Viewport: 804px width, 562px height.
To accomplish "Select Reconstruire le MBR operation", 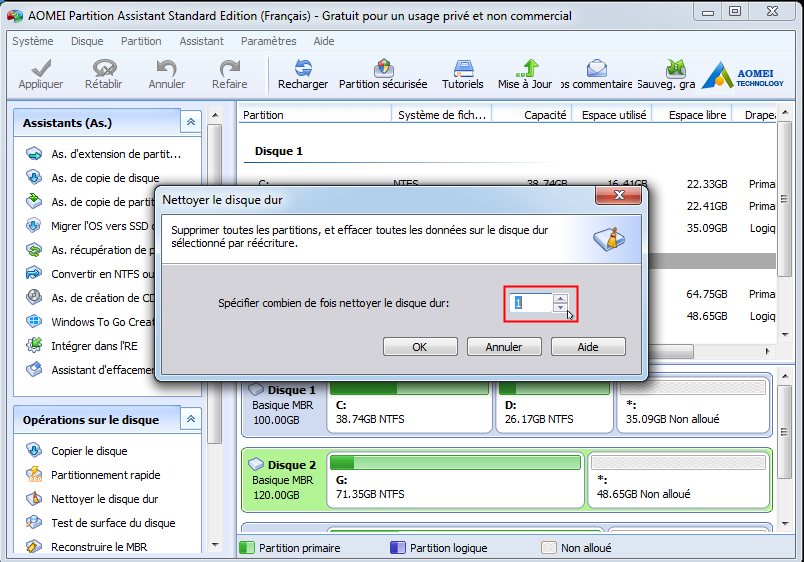I will 87,547.
